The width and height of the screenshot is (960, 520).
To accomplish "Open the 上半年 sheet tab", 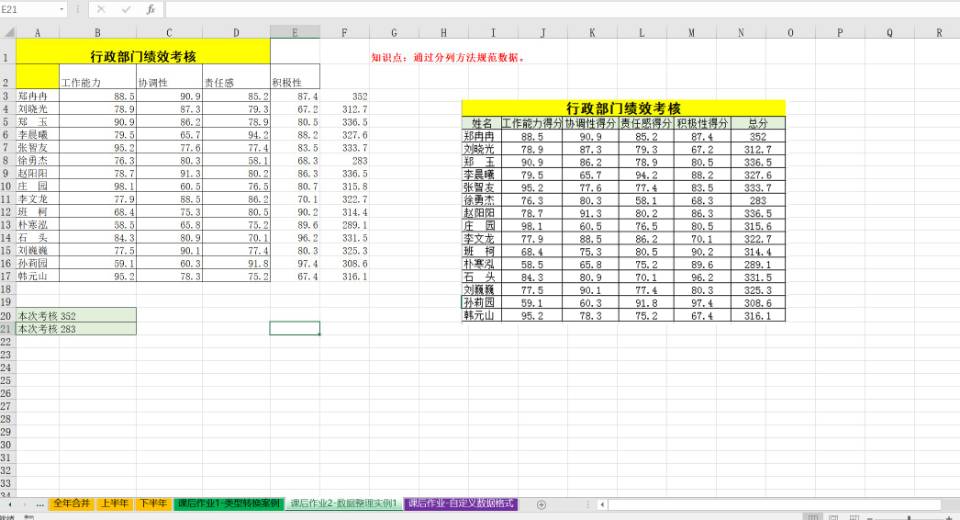I will [114, 503].
